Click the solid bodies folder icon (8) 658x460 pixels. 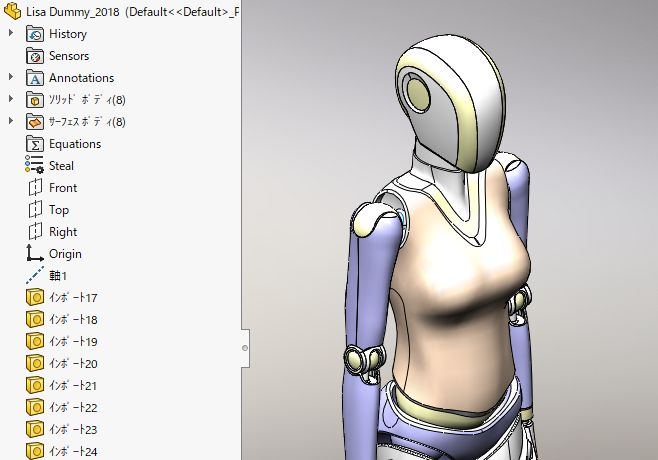(x=35, y=100)
